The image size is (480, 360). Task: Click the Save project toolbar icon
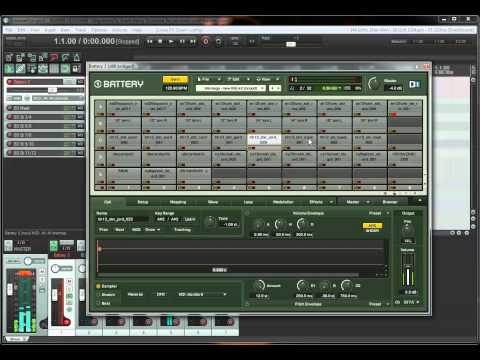coord(32,58)
